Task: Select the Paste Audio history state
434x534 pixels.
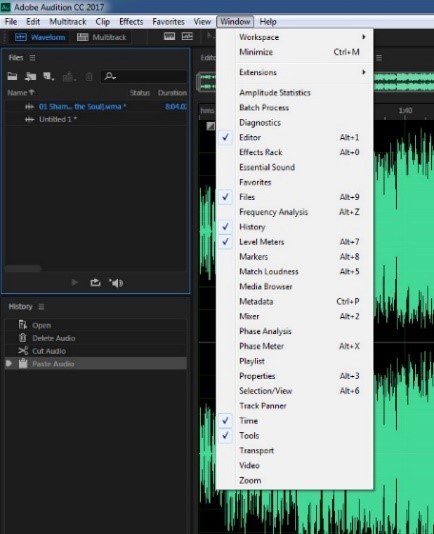Action: coord(95,364)
